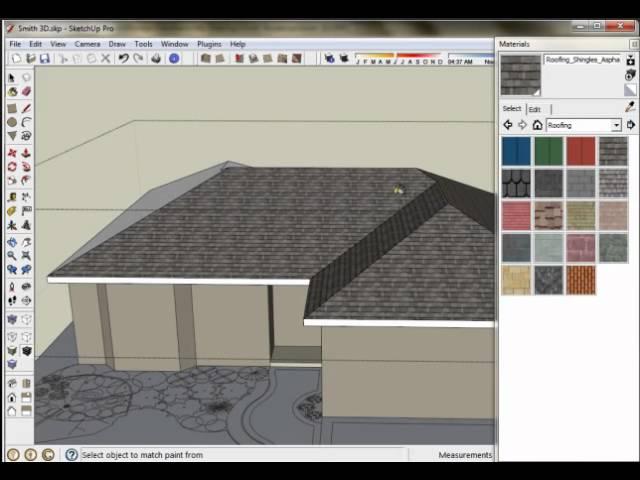
Task: Open the Plugins menu
Action: (209, 44)
